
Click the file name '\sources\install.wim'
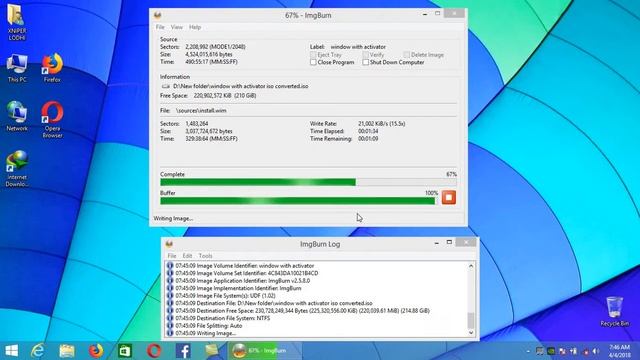[x=201, y=111]
